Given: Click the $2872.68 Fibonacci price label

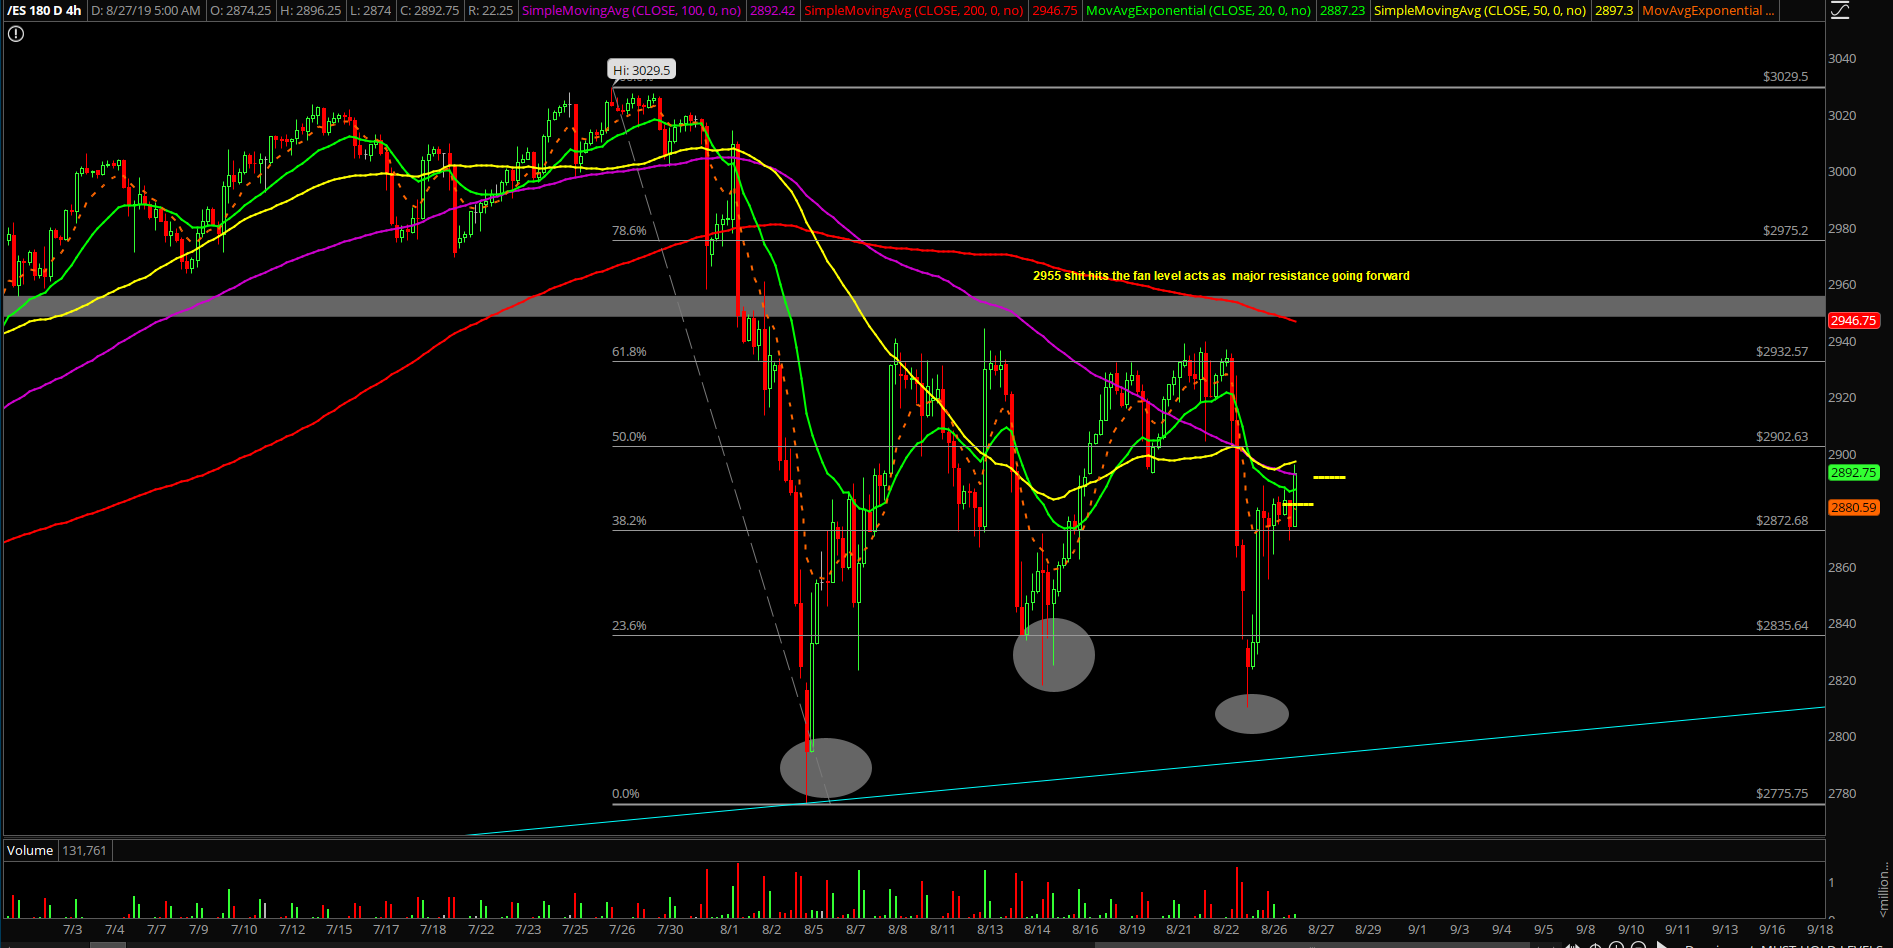Looking at the screenshot, I should click(x=1782, y=521).
